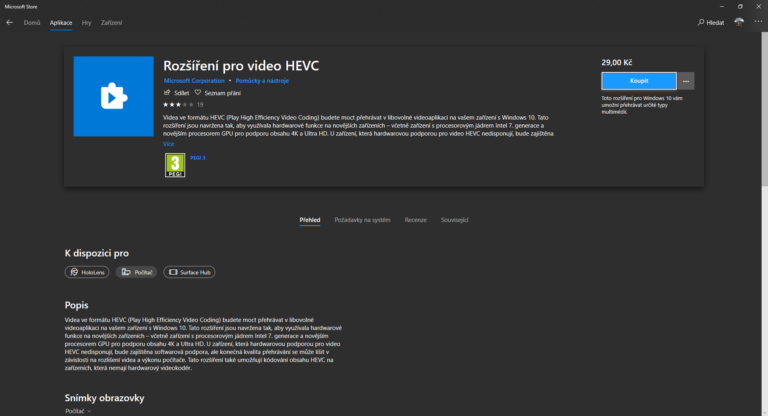Open the Microsoft Corporation publisher link
The image size is (768, 416).
(x=195, y=79)
